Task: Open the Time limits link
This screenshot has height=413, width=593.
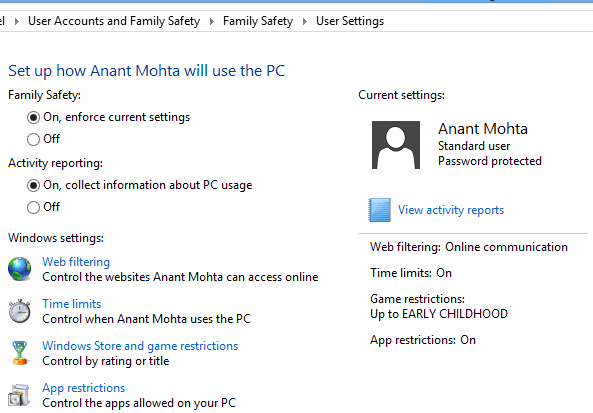Action: [71, 304]
